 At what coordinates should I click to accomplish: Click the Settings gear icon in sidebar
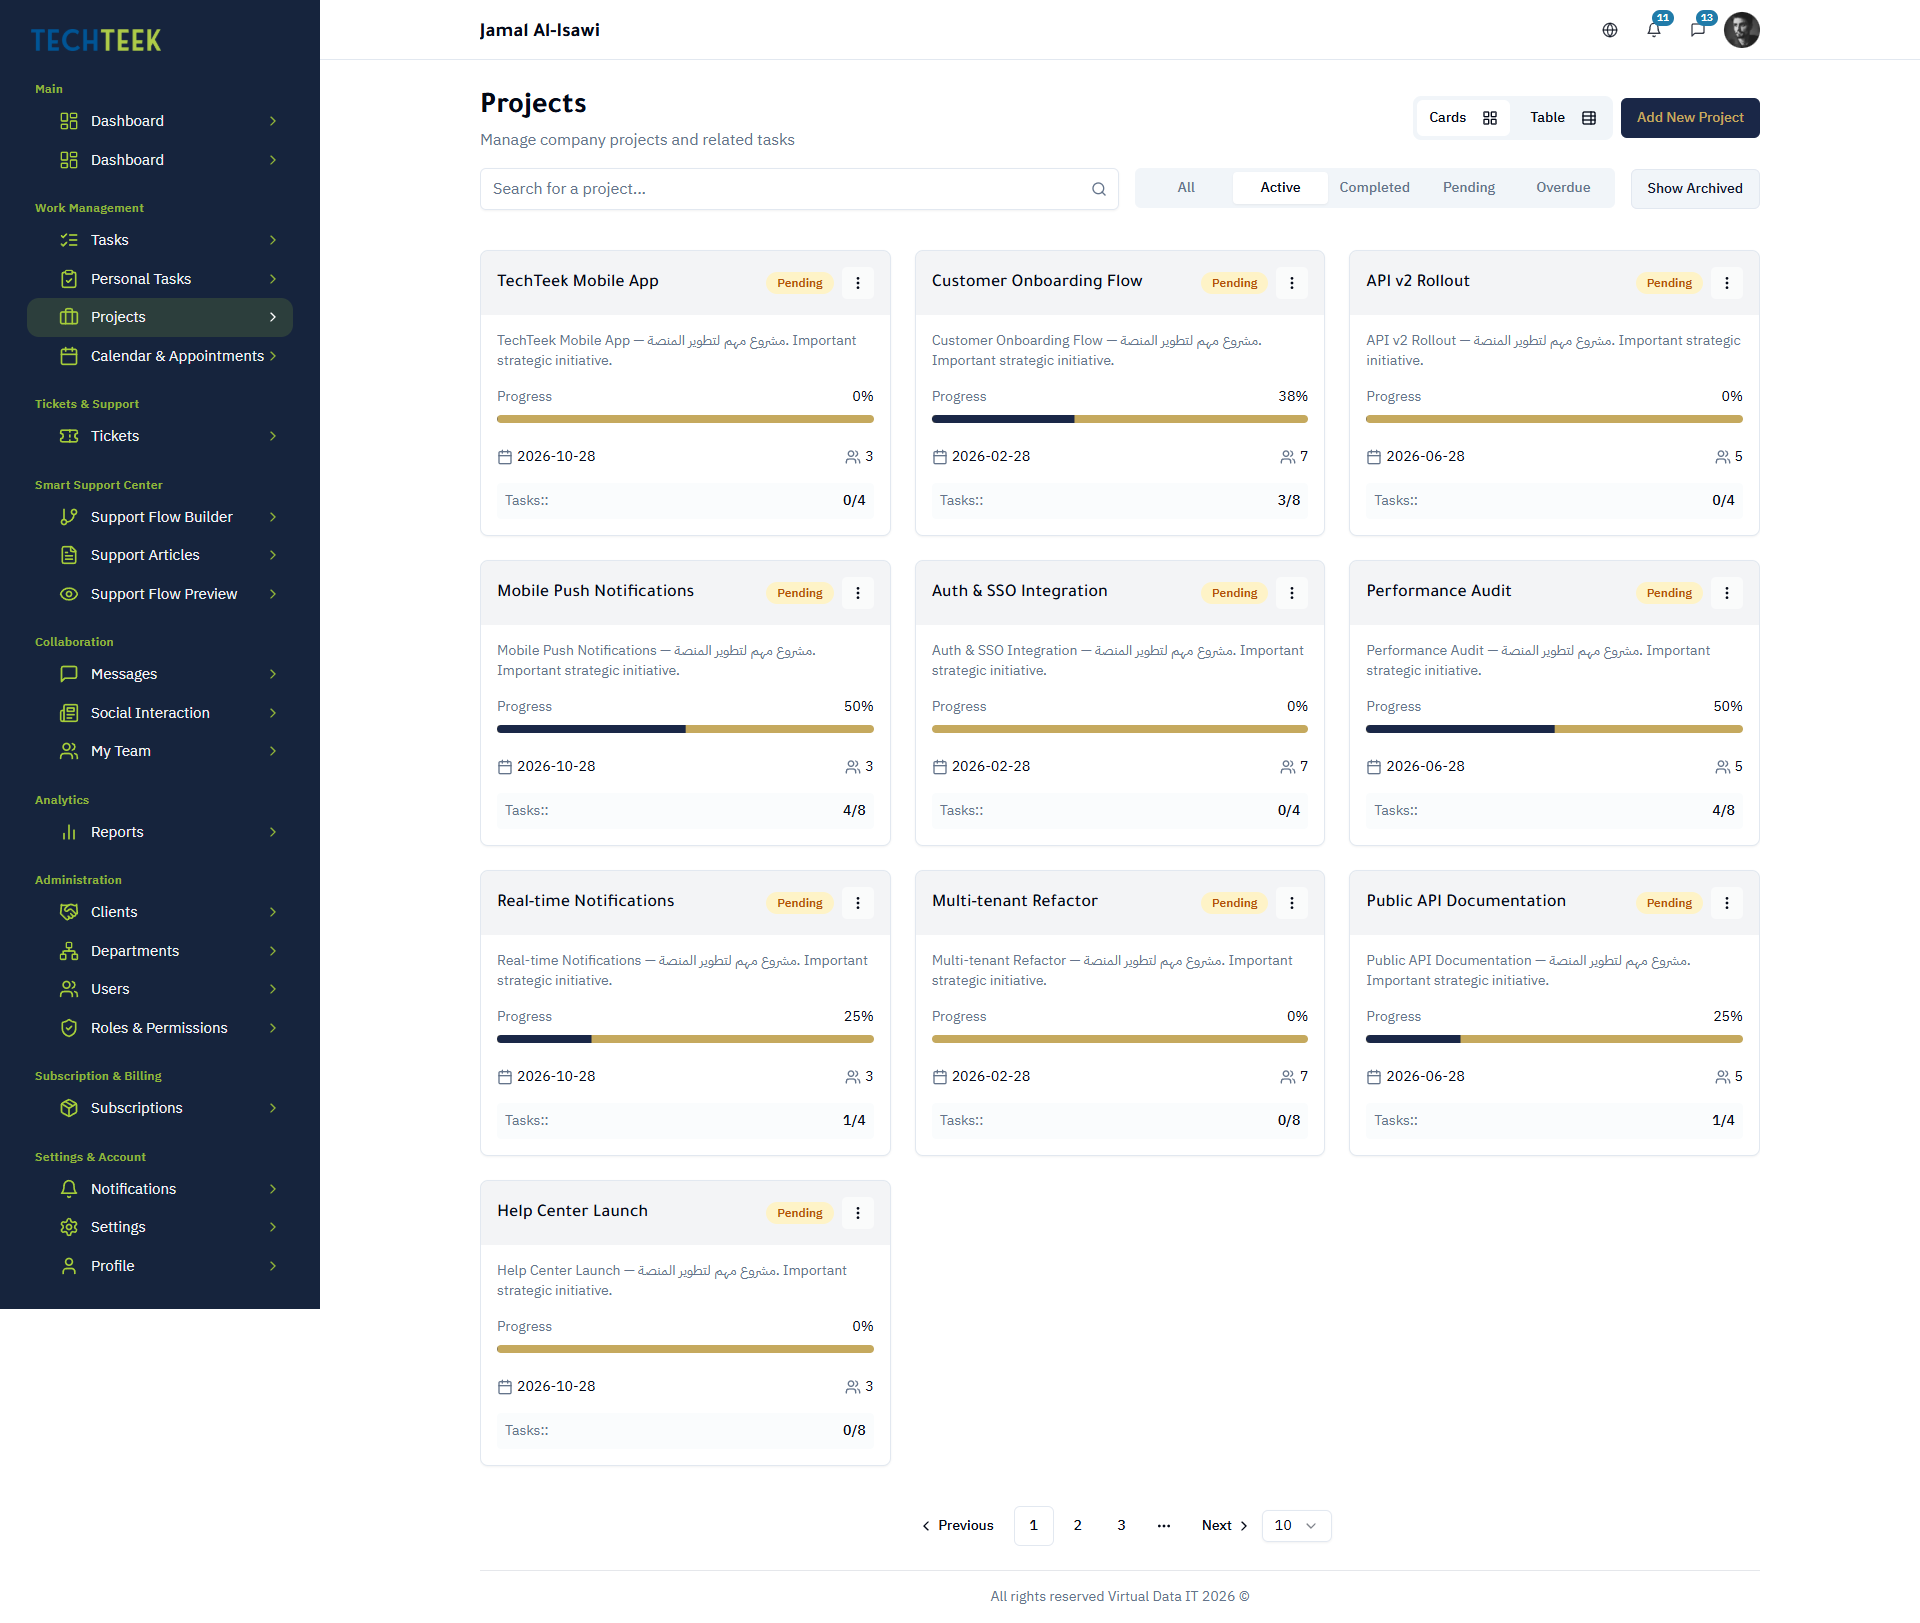(69, 1227)
